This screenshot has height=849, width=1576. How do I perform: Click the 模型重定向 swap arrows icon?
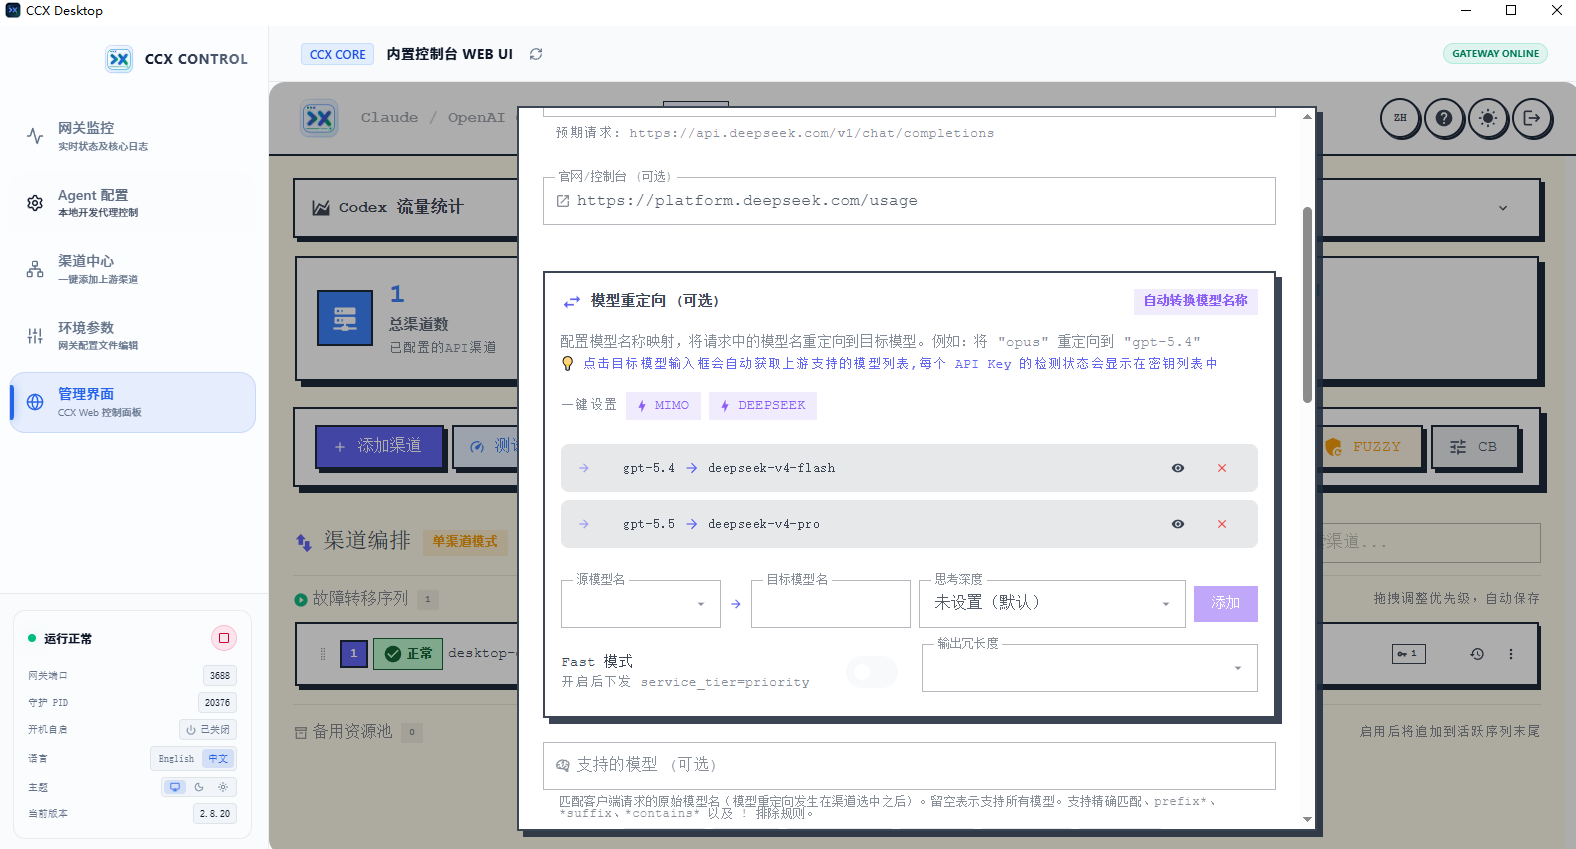click(x=571, y=301)
